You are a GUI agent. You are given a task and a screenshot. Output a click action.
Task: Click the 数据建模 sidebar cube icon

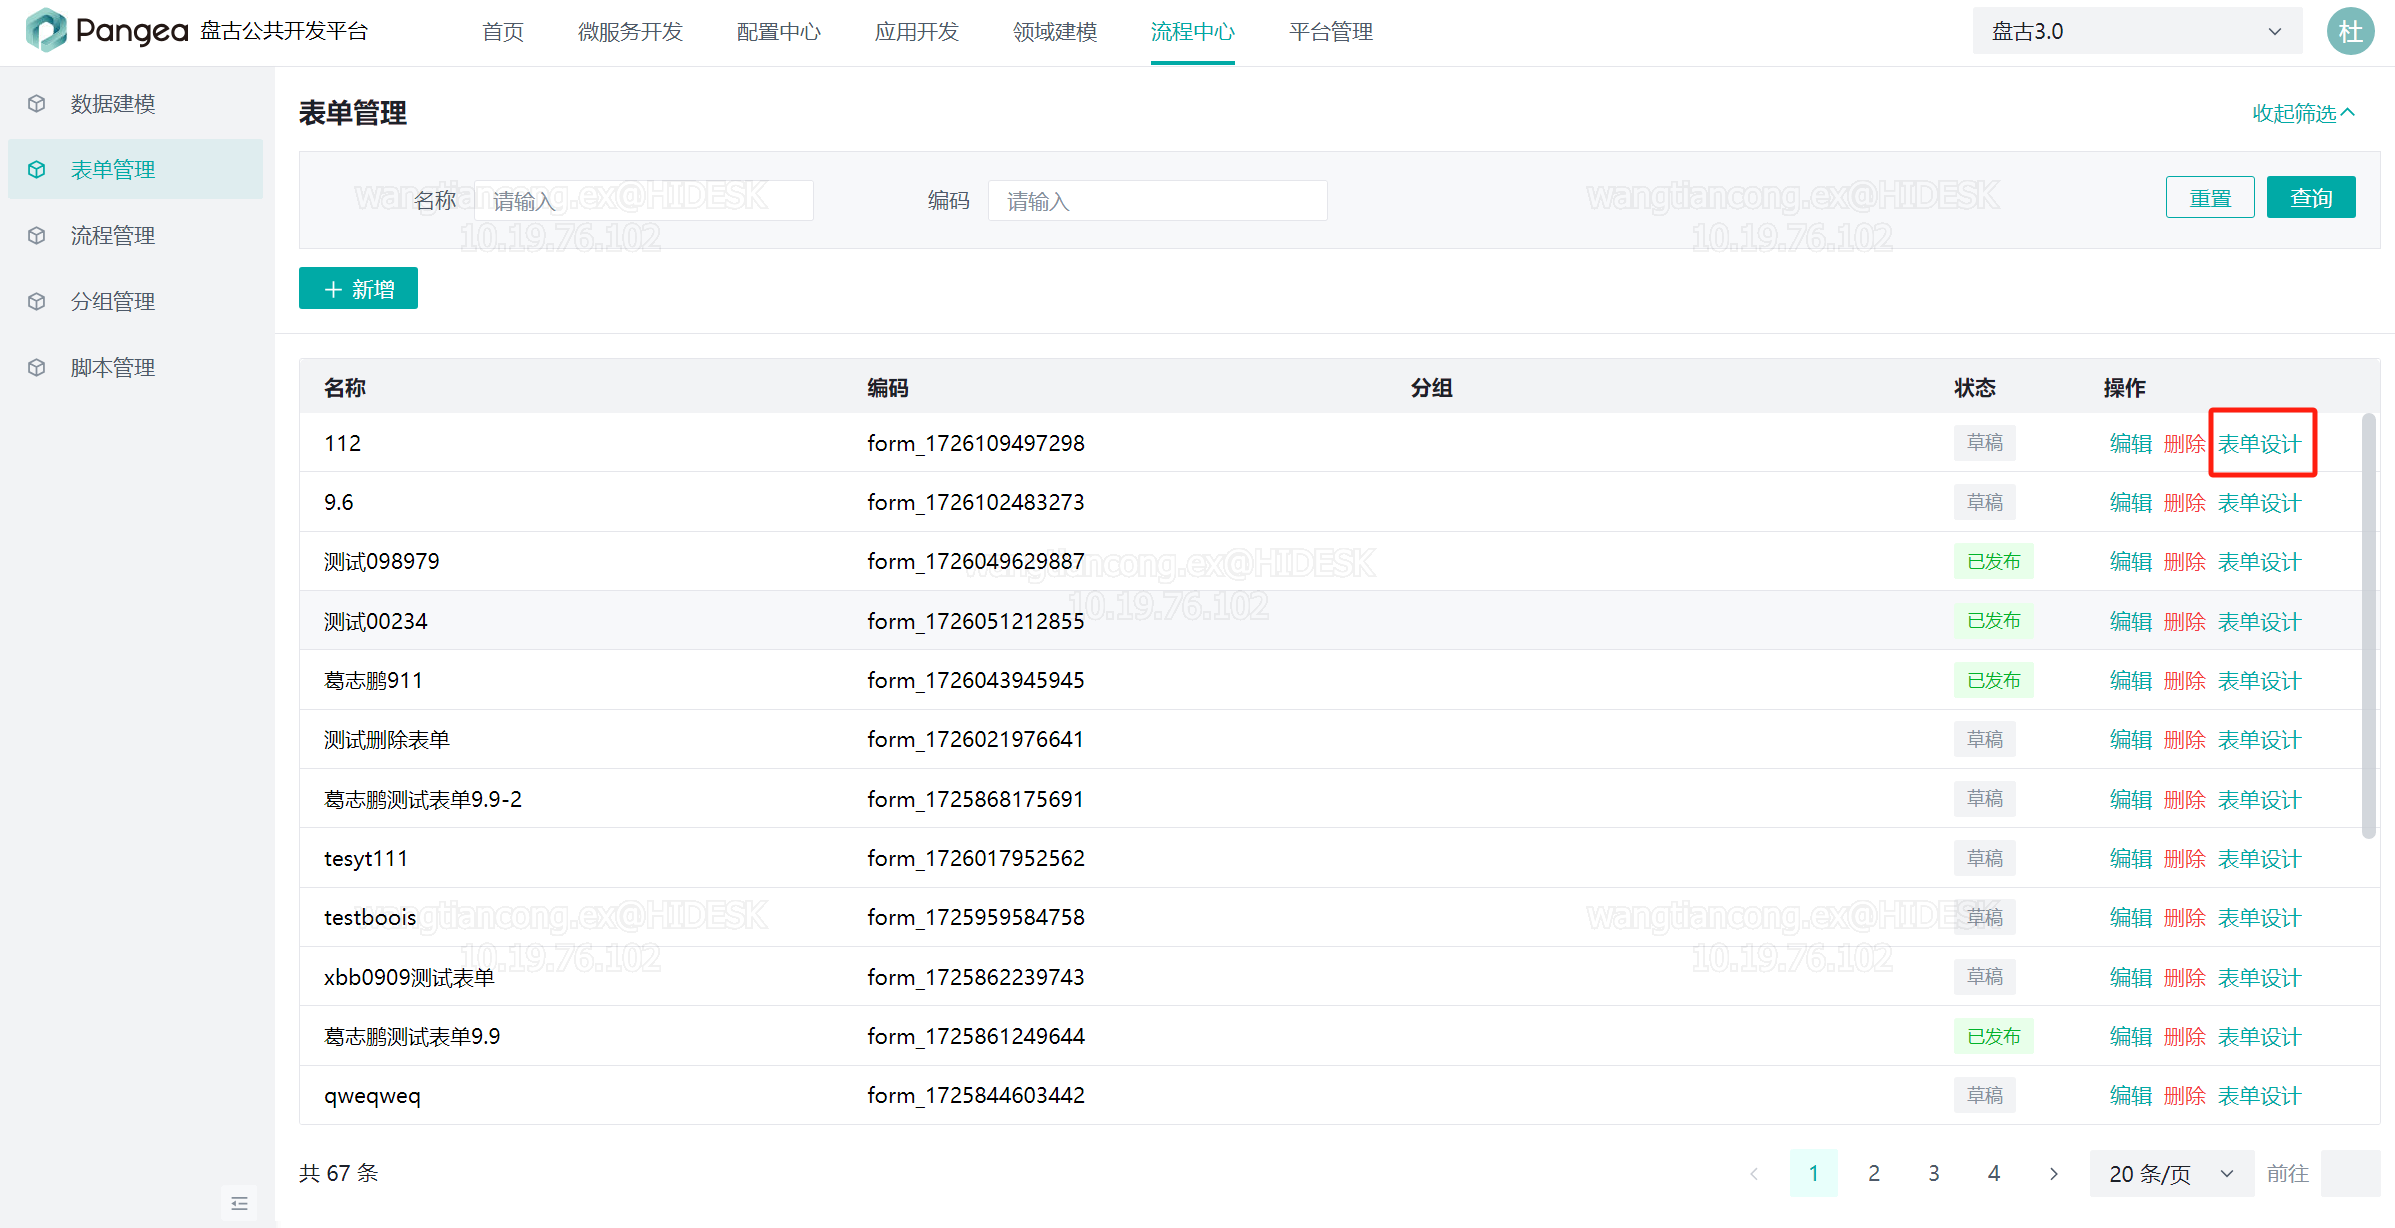[x=37, y=104]
